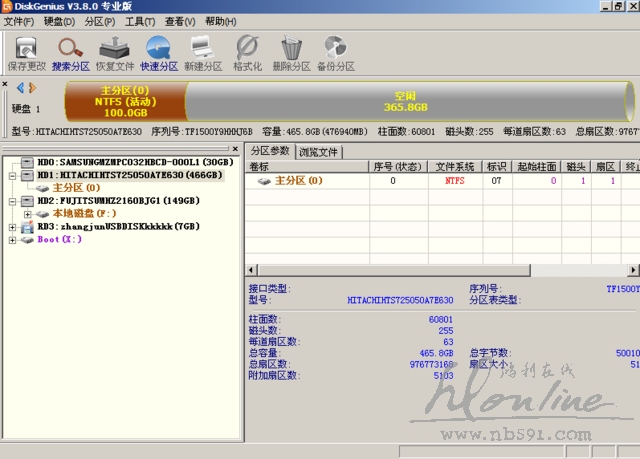This screenshot has width=640, height=459.
Task: Click the 删除分区 (Delete Partition) trash icon
Action: point(291,52)
